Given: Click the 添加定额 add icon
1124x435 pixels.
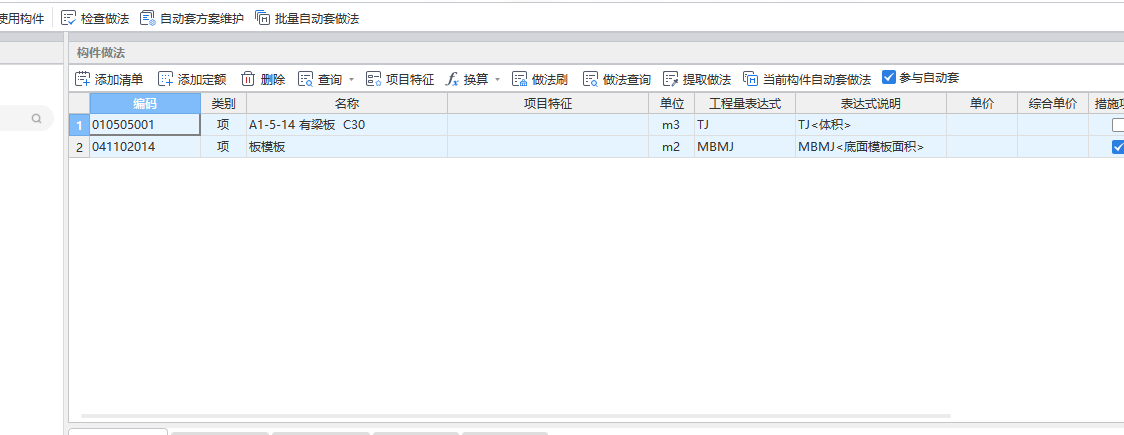Looking at the screenshot, I should click(166, 79).
